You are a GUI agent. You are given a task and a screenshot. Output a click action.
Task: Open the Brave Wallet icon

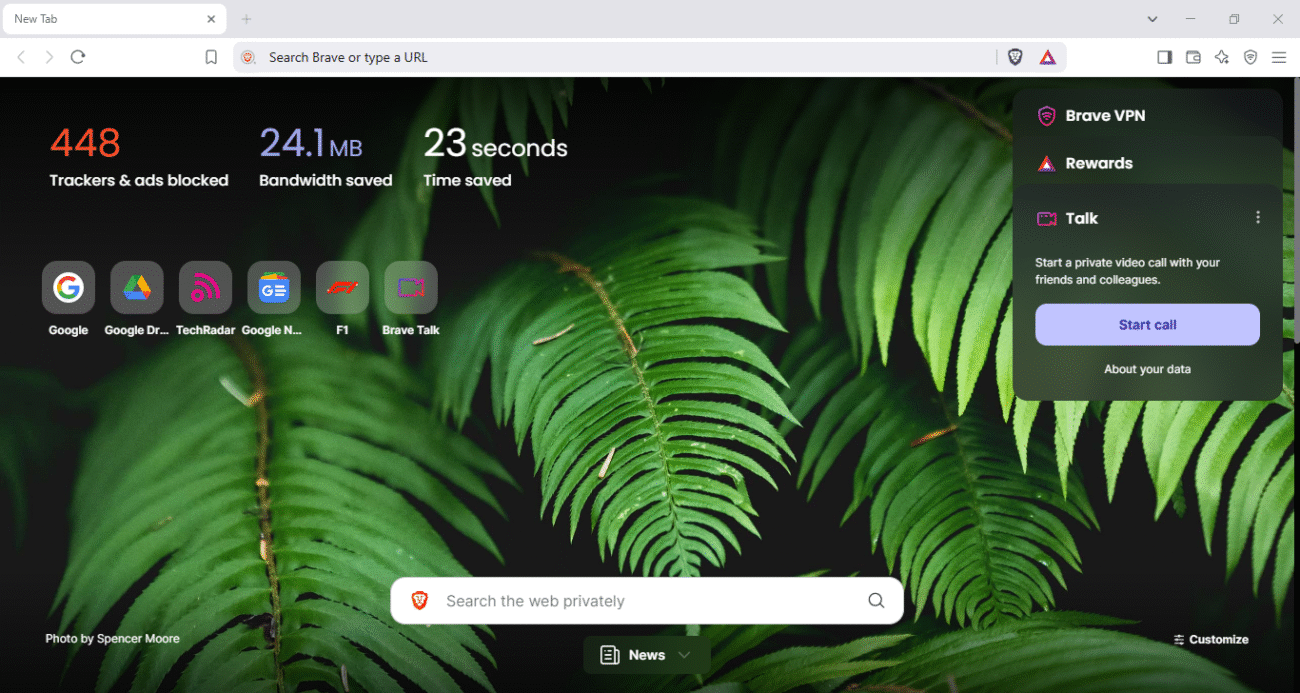tap(1193, 57)
